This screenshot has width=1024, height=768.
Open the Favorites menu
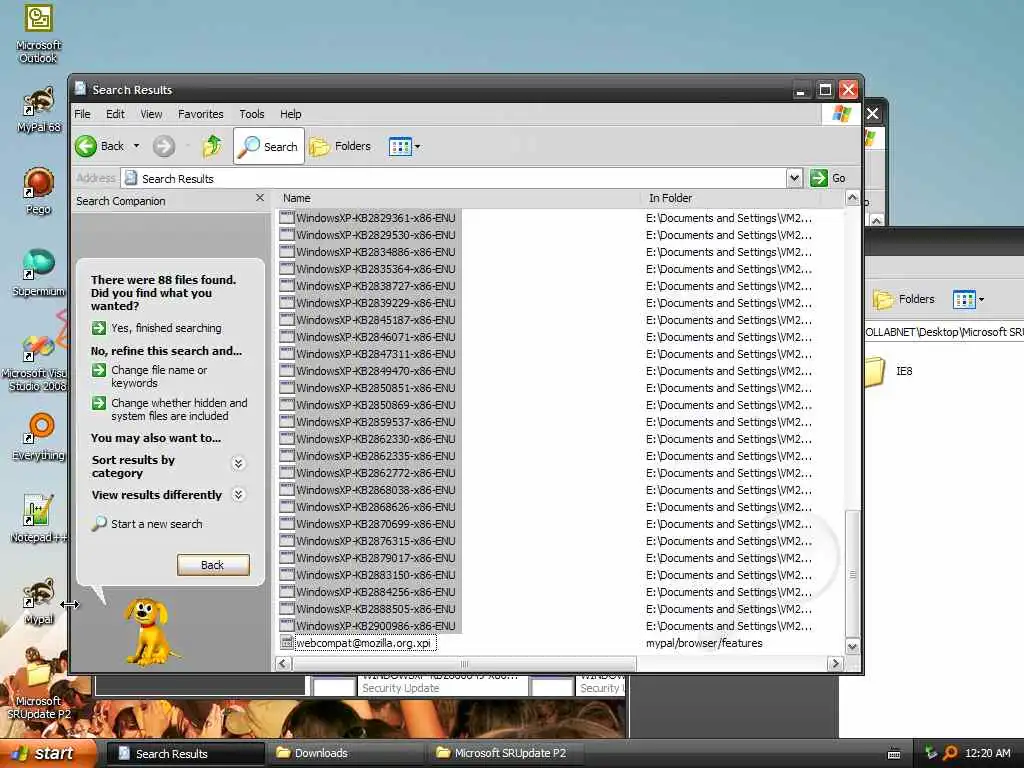pos(200,114)
